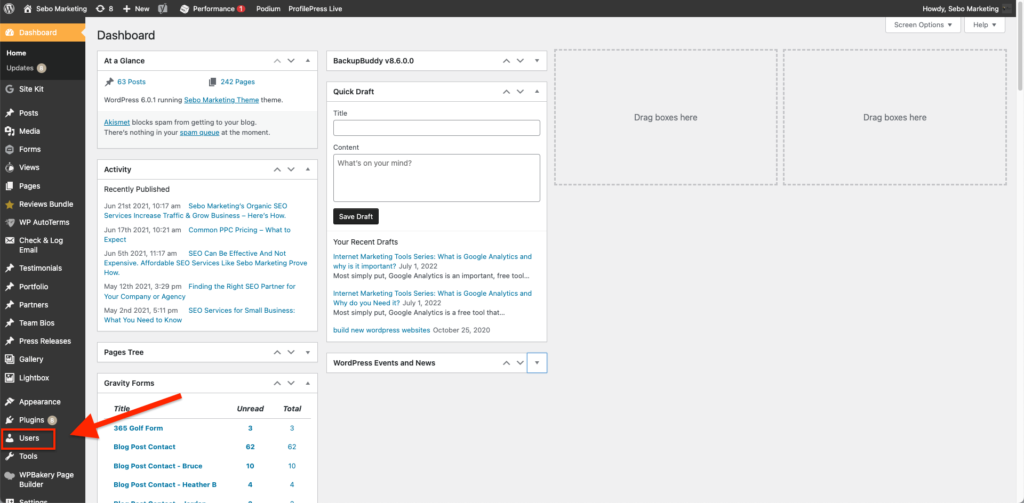Click the Reviews Bundle star icon
The width and height of the screenshot is (1024, 503).
tap(9, 204)
